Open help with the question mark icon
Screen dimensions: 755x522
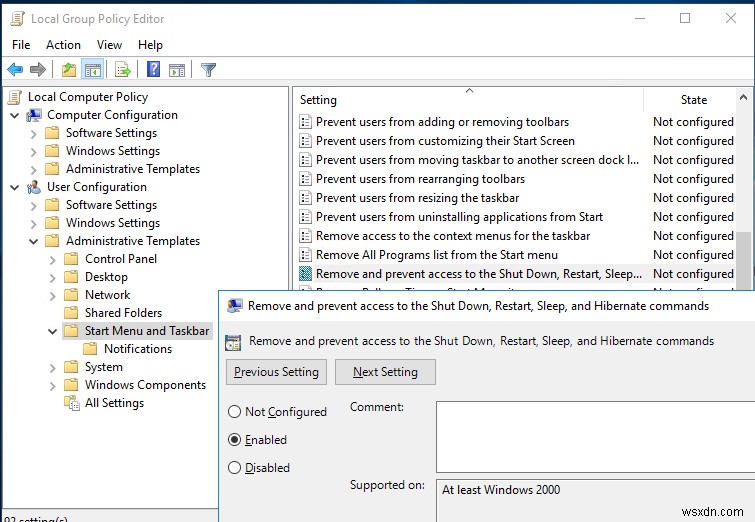click(x=154, y=69)
